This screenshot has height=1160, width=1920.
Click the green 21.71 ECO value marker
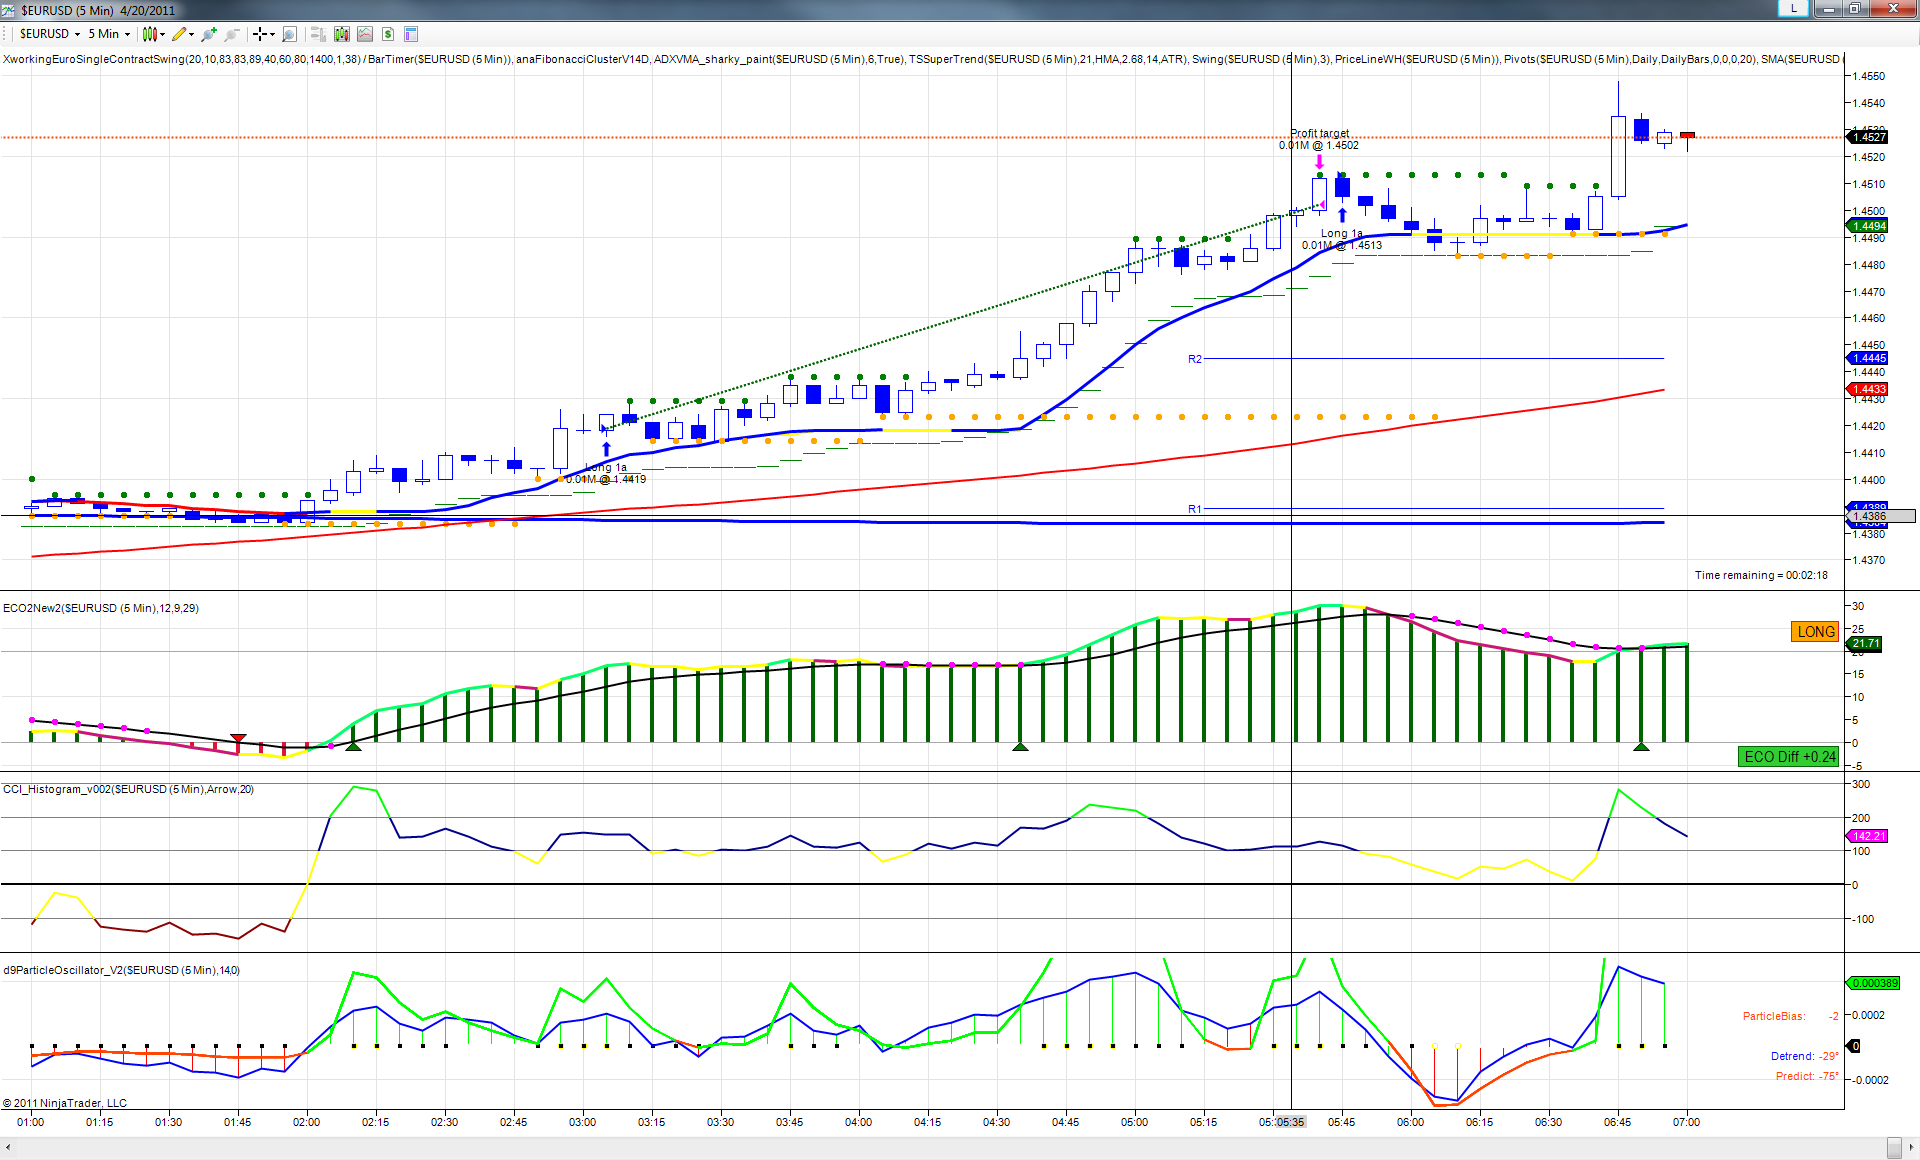(x=1865, y=644)
